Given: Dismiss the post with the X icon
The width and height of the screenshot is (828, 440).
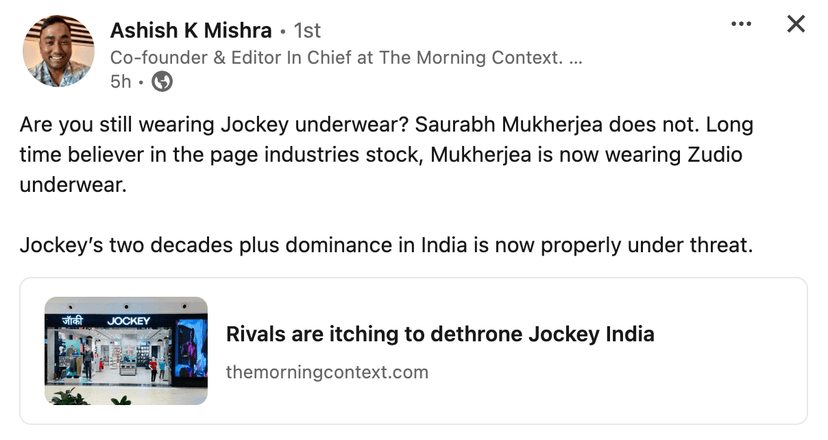Looking at the screenshot, I should click(796, 24).
